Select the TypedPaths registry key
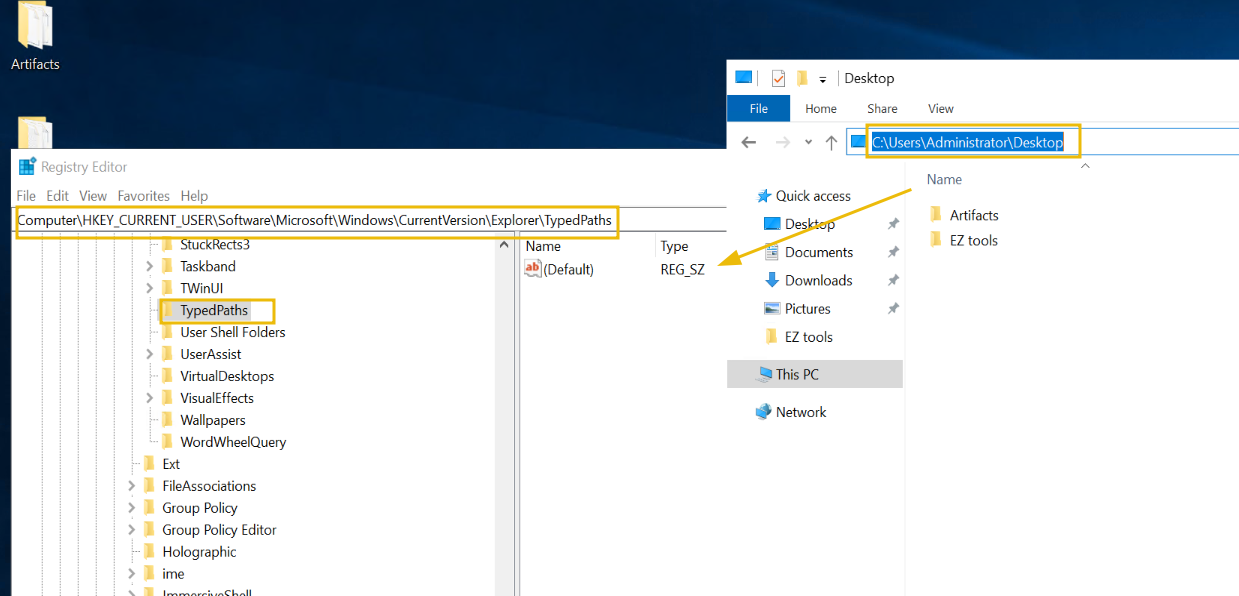The height and width of the screenshot is (596, 1239). click(x=213, y=310)
